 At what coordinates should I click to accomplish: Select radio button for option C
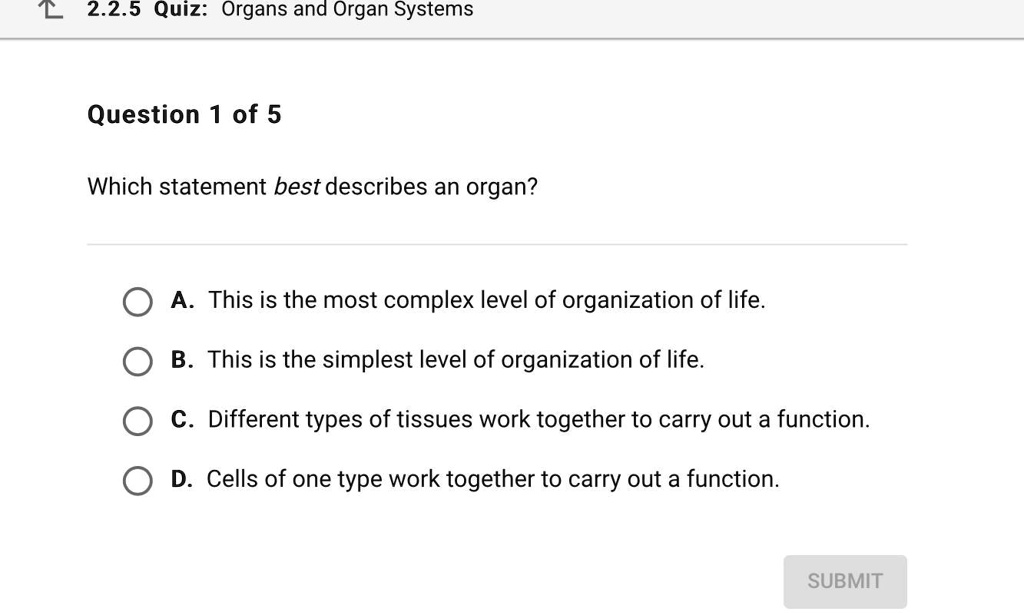(137, 422)
